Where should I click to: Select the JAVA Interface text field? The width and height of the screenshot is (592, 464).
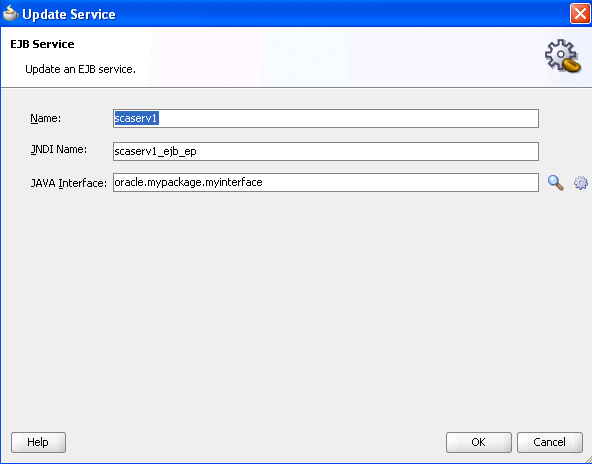coord(326,182)
